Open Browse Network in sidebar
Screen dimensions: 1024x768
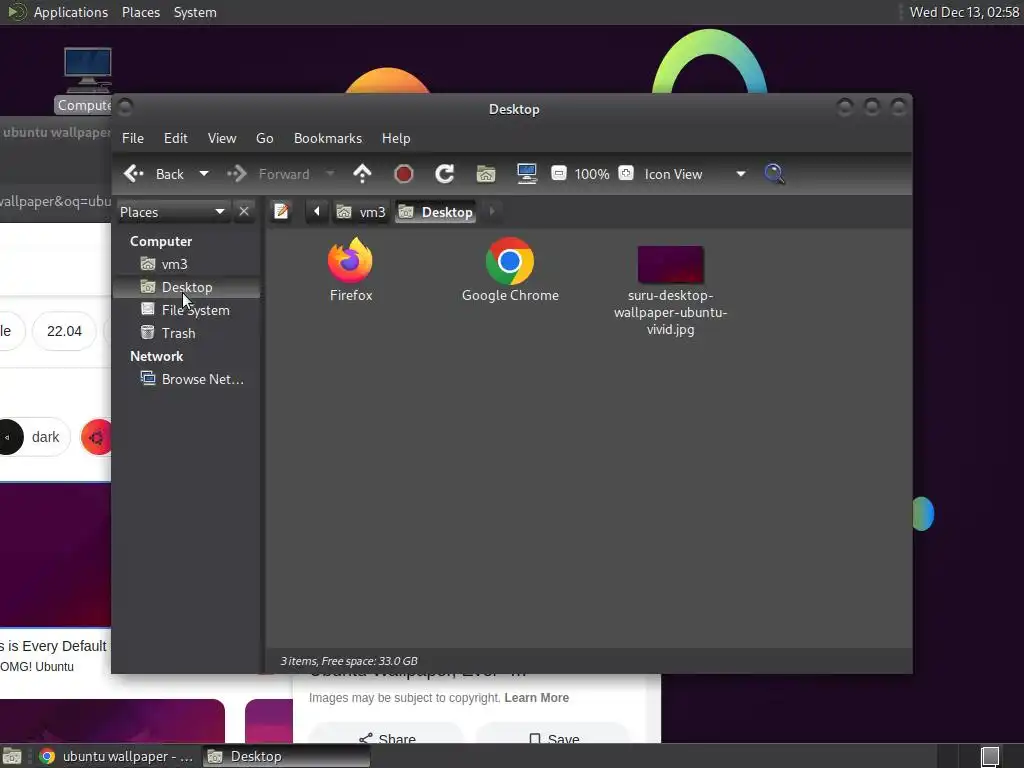pyautogui.click(x=187, y=379)
